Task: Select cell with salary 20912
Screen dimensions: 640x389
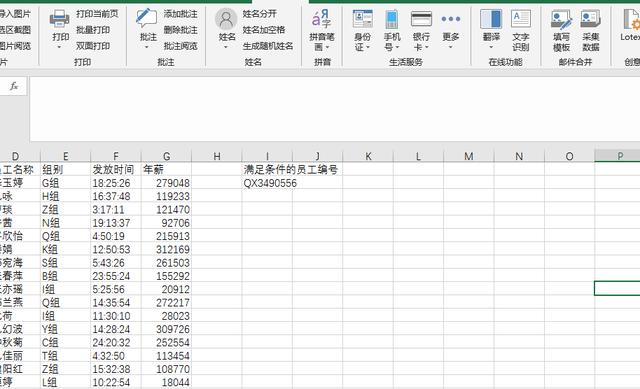Action: point(166,289)
